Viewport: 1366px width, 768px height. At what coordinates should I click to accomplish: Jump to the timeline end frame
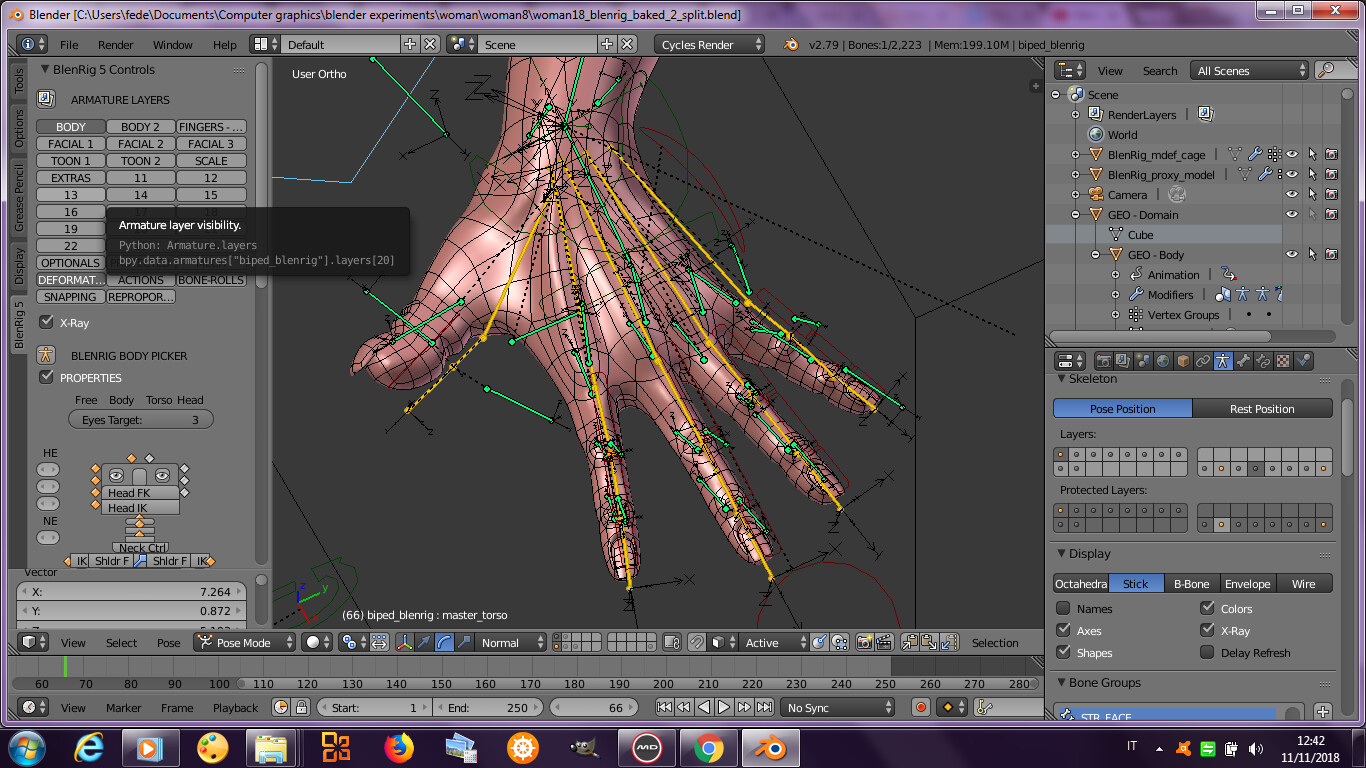pos(764,707)
